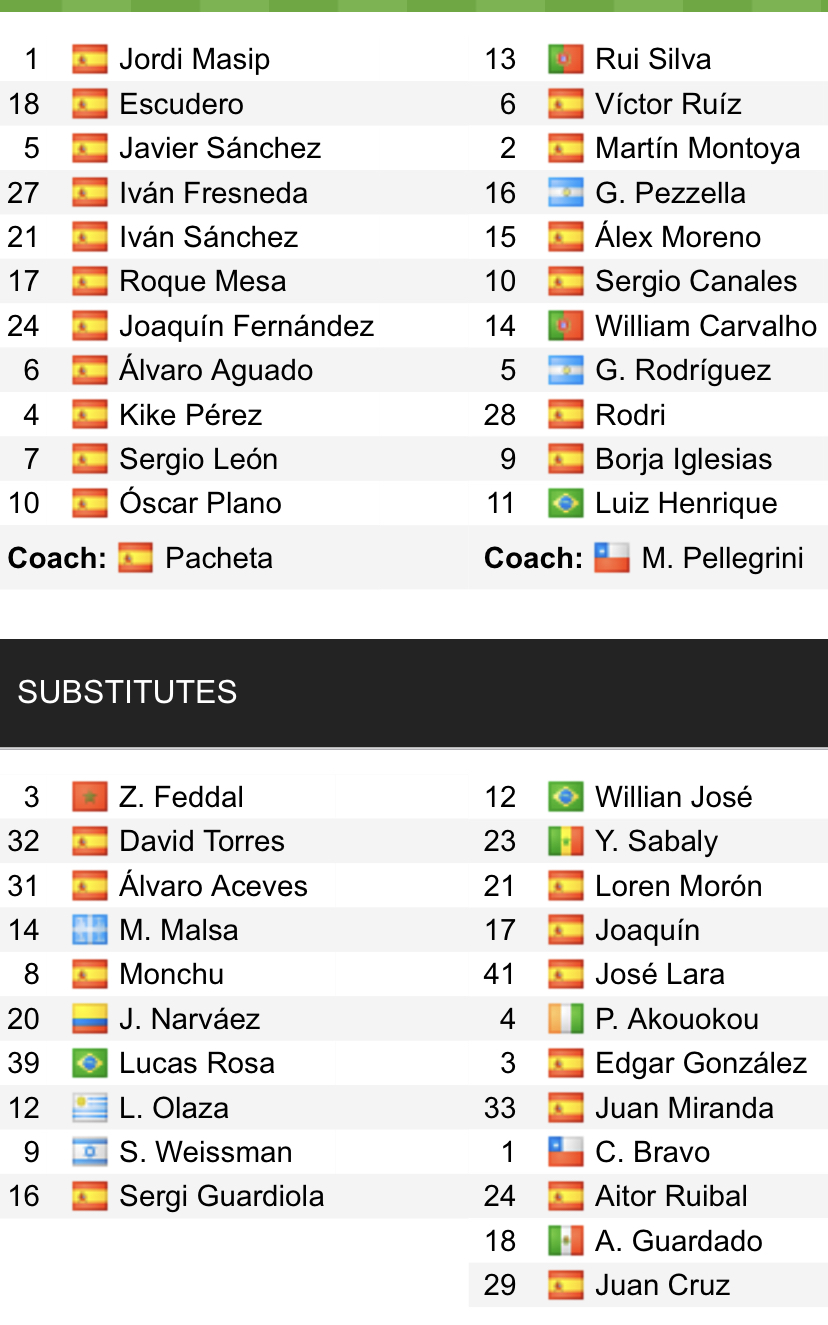Select player Sergio Canales
This screenshot has height=1325, width=828.
[x=696, y=281]
